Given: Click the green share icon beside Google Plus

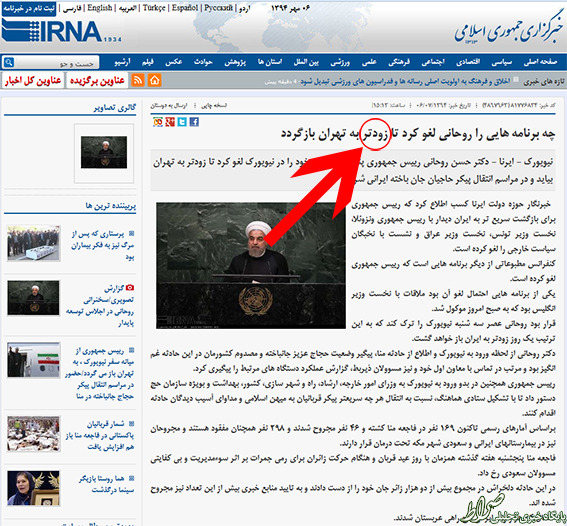Looking at the screenshot, I should tap(158, 122).
